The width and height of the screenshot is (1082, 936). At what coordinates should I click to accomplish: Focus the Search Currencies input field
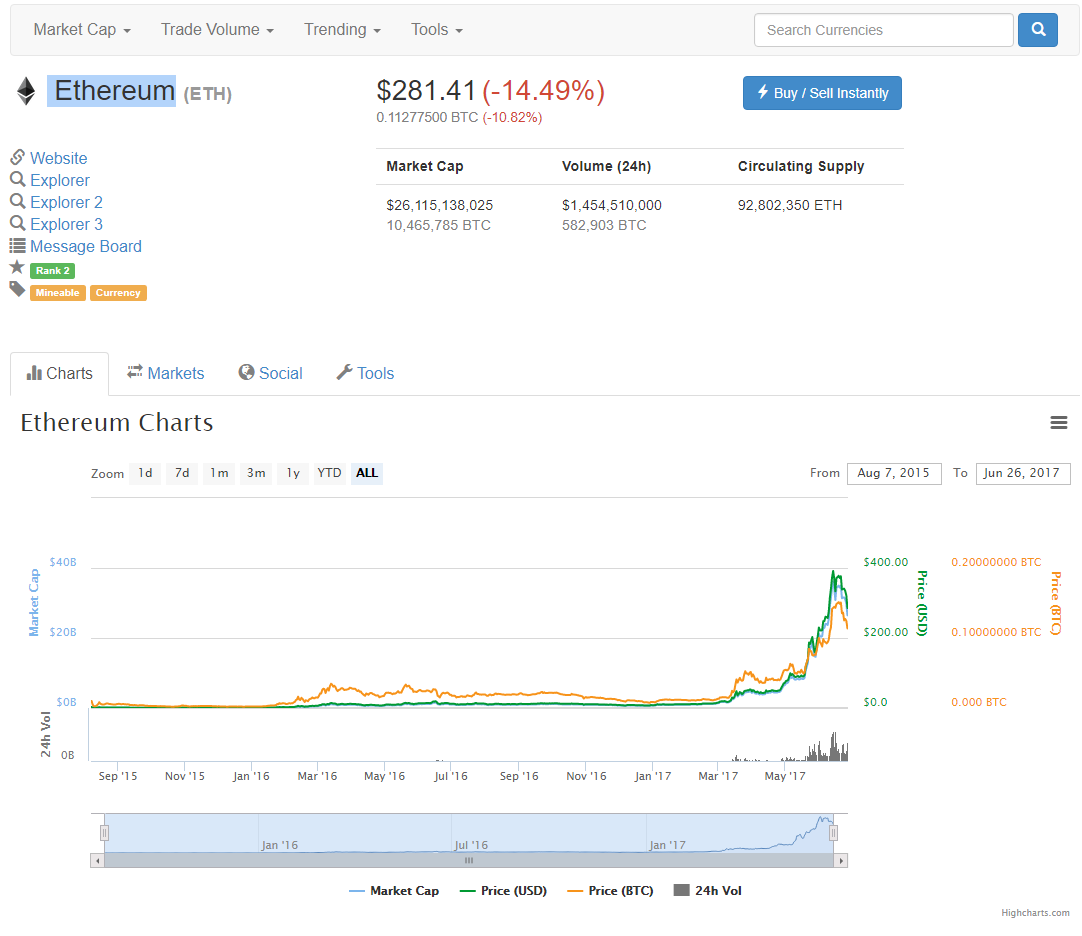pos(883,30)
